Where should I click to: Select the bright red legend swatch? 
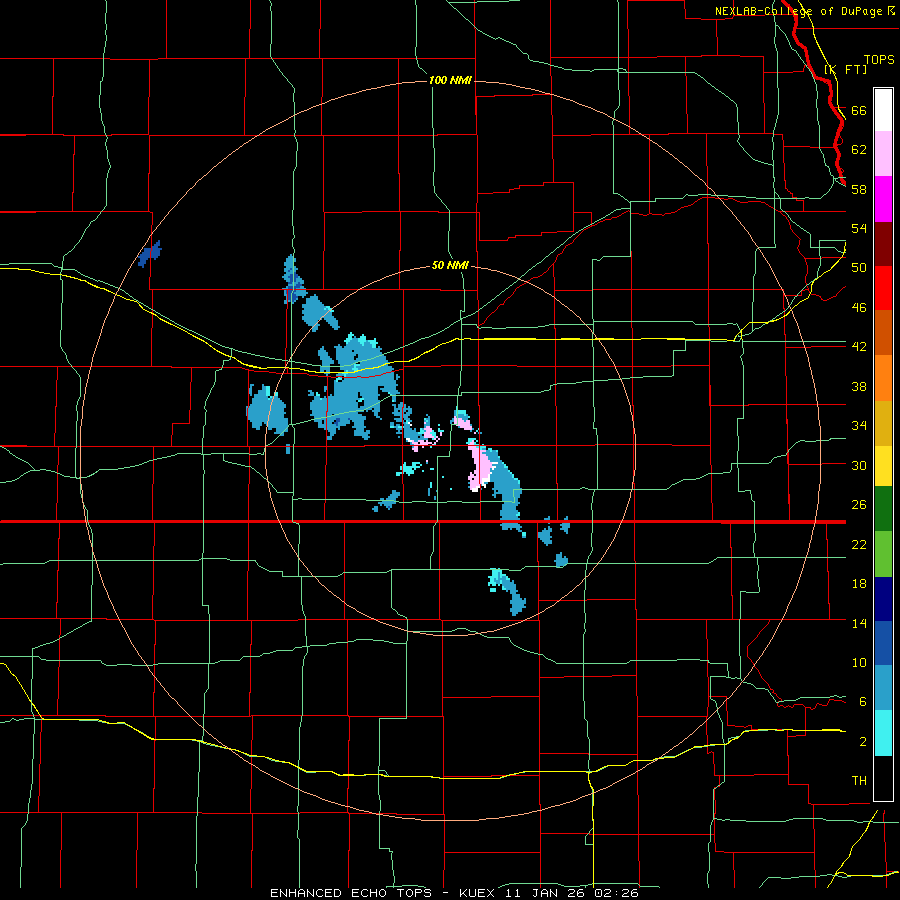click(x=883, y=288)
